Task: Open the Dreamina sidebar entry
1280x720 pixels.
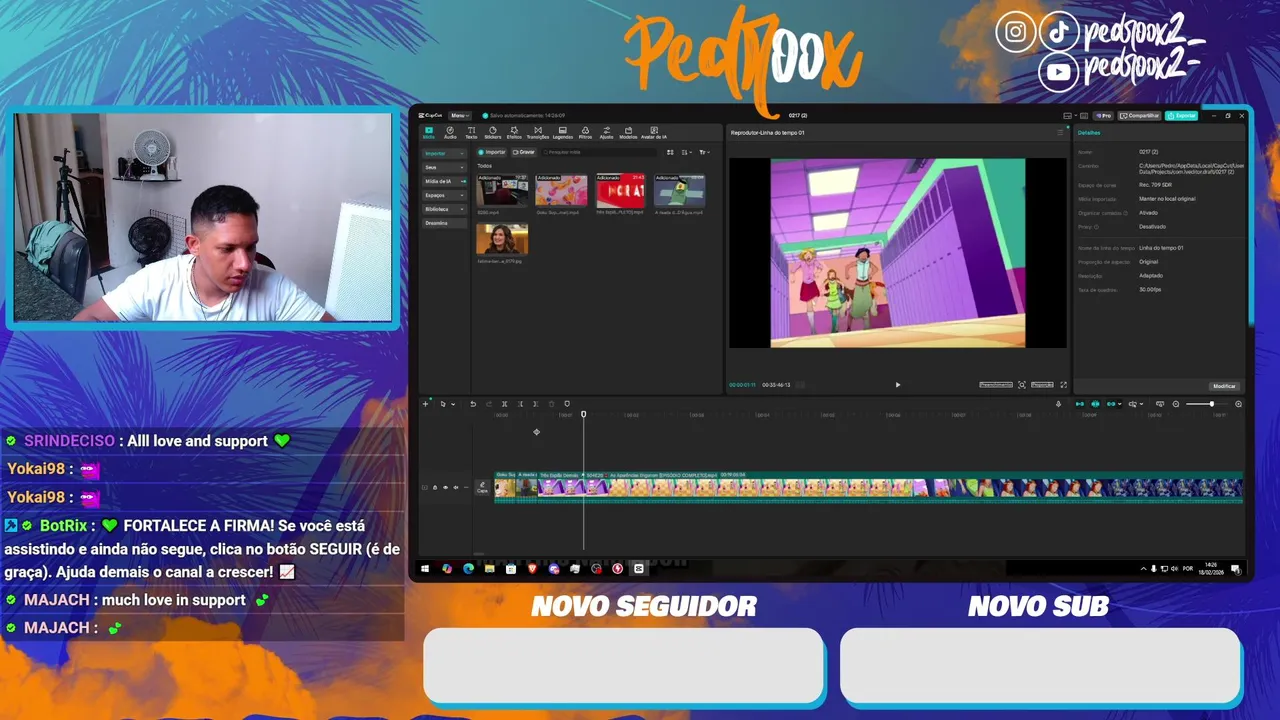Action: (443, 223)
